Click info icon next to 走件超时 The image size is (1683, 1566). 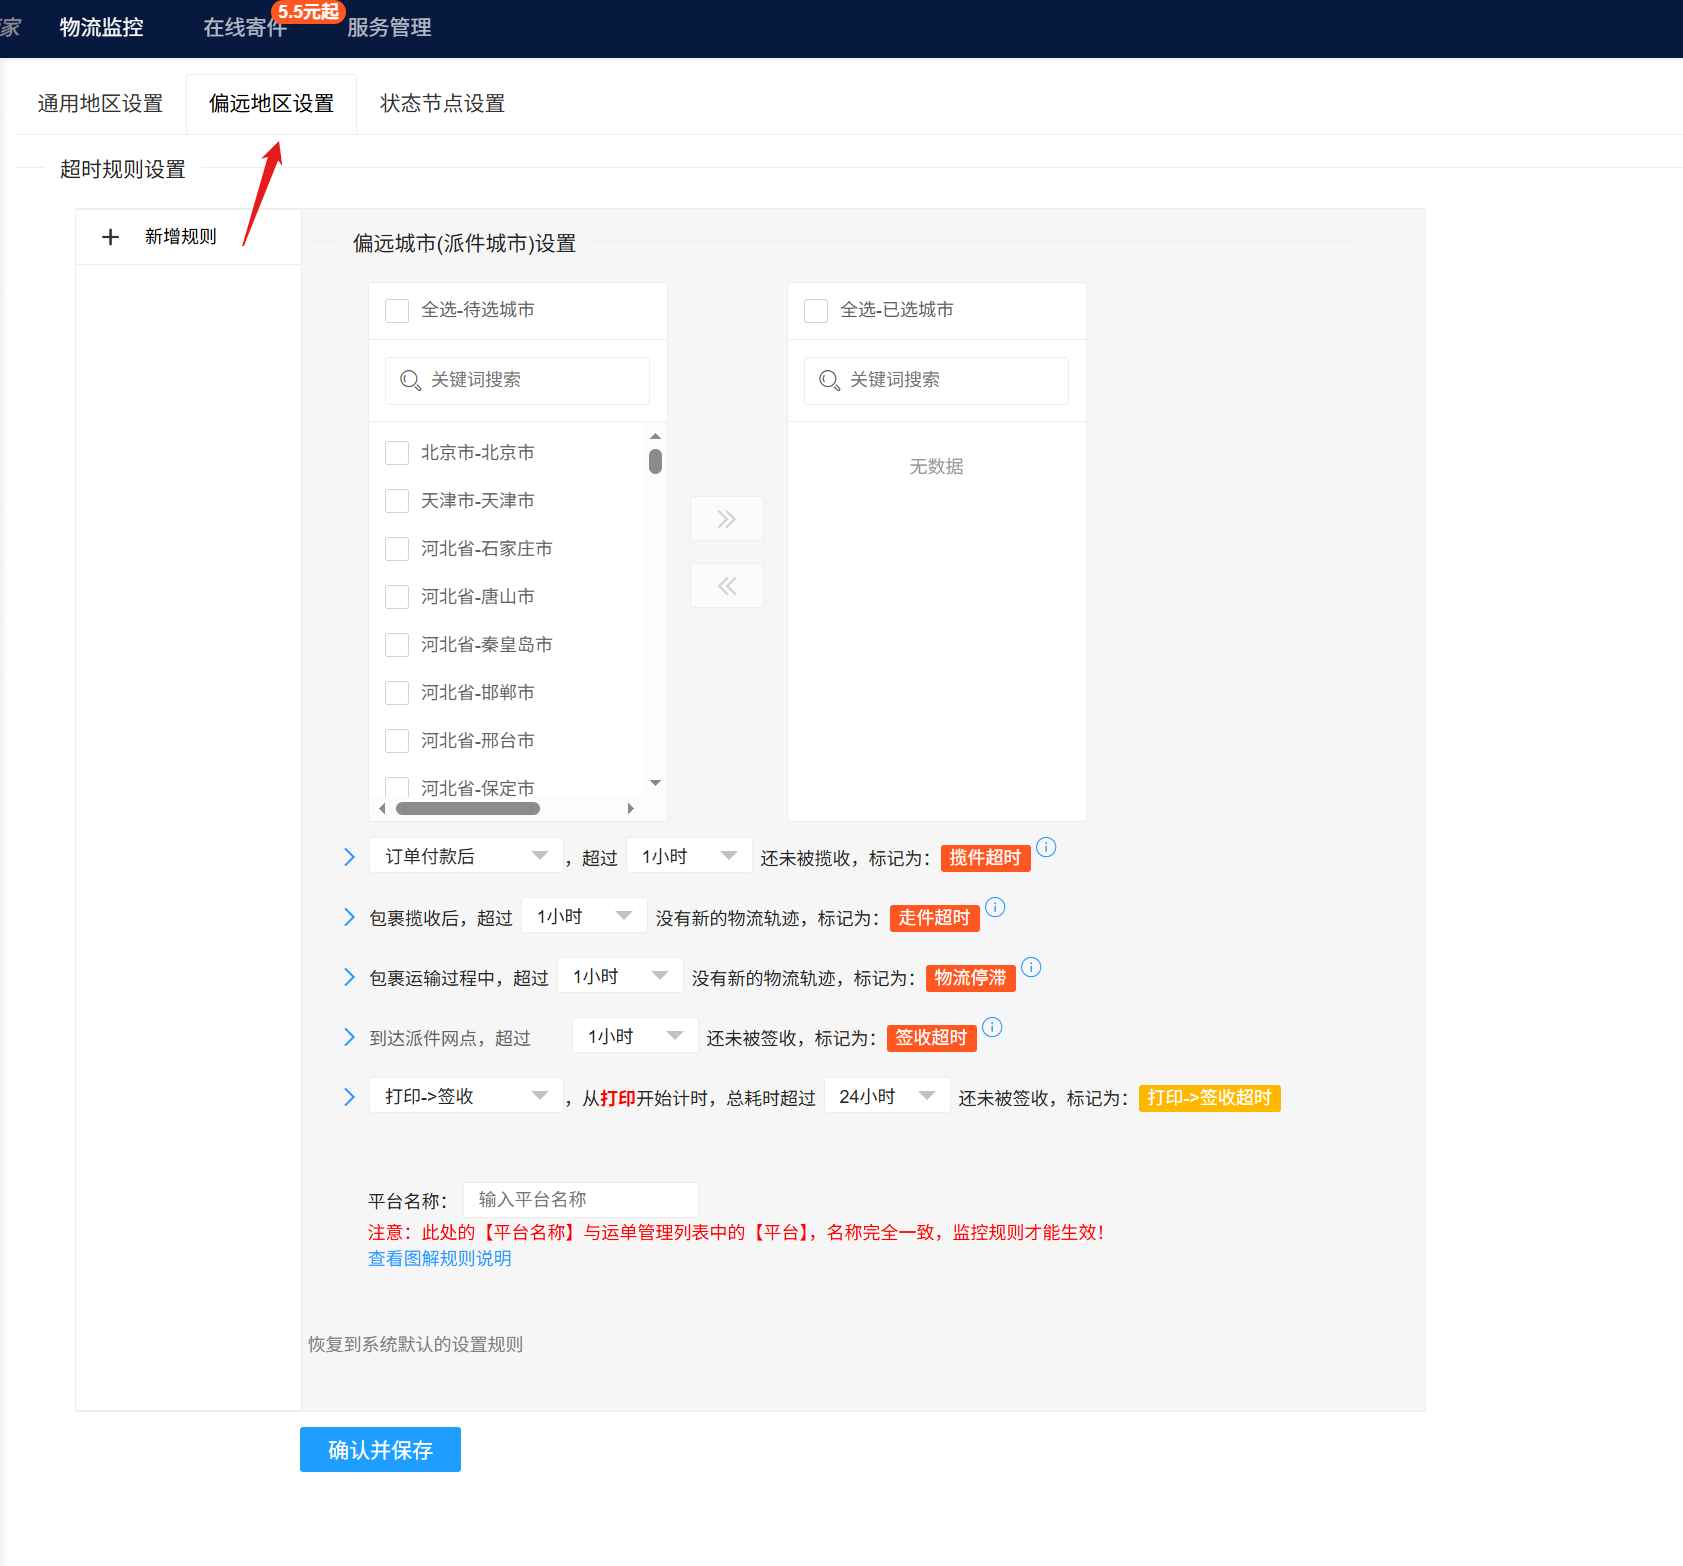[995, 908]
